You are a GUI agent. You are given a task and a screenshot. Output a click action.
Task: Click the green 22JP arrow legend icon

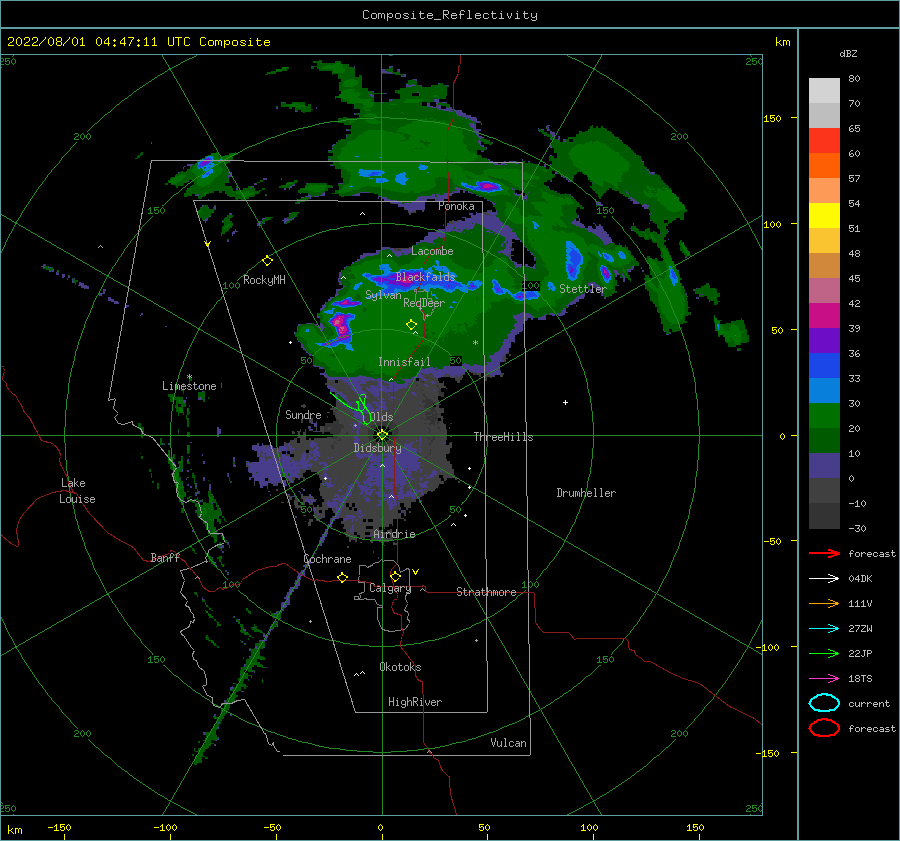click(x=824, y=653)
